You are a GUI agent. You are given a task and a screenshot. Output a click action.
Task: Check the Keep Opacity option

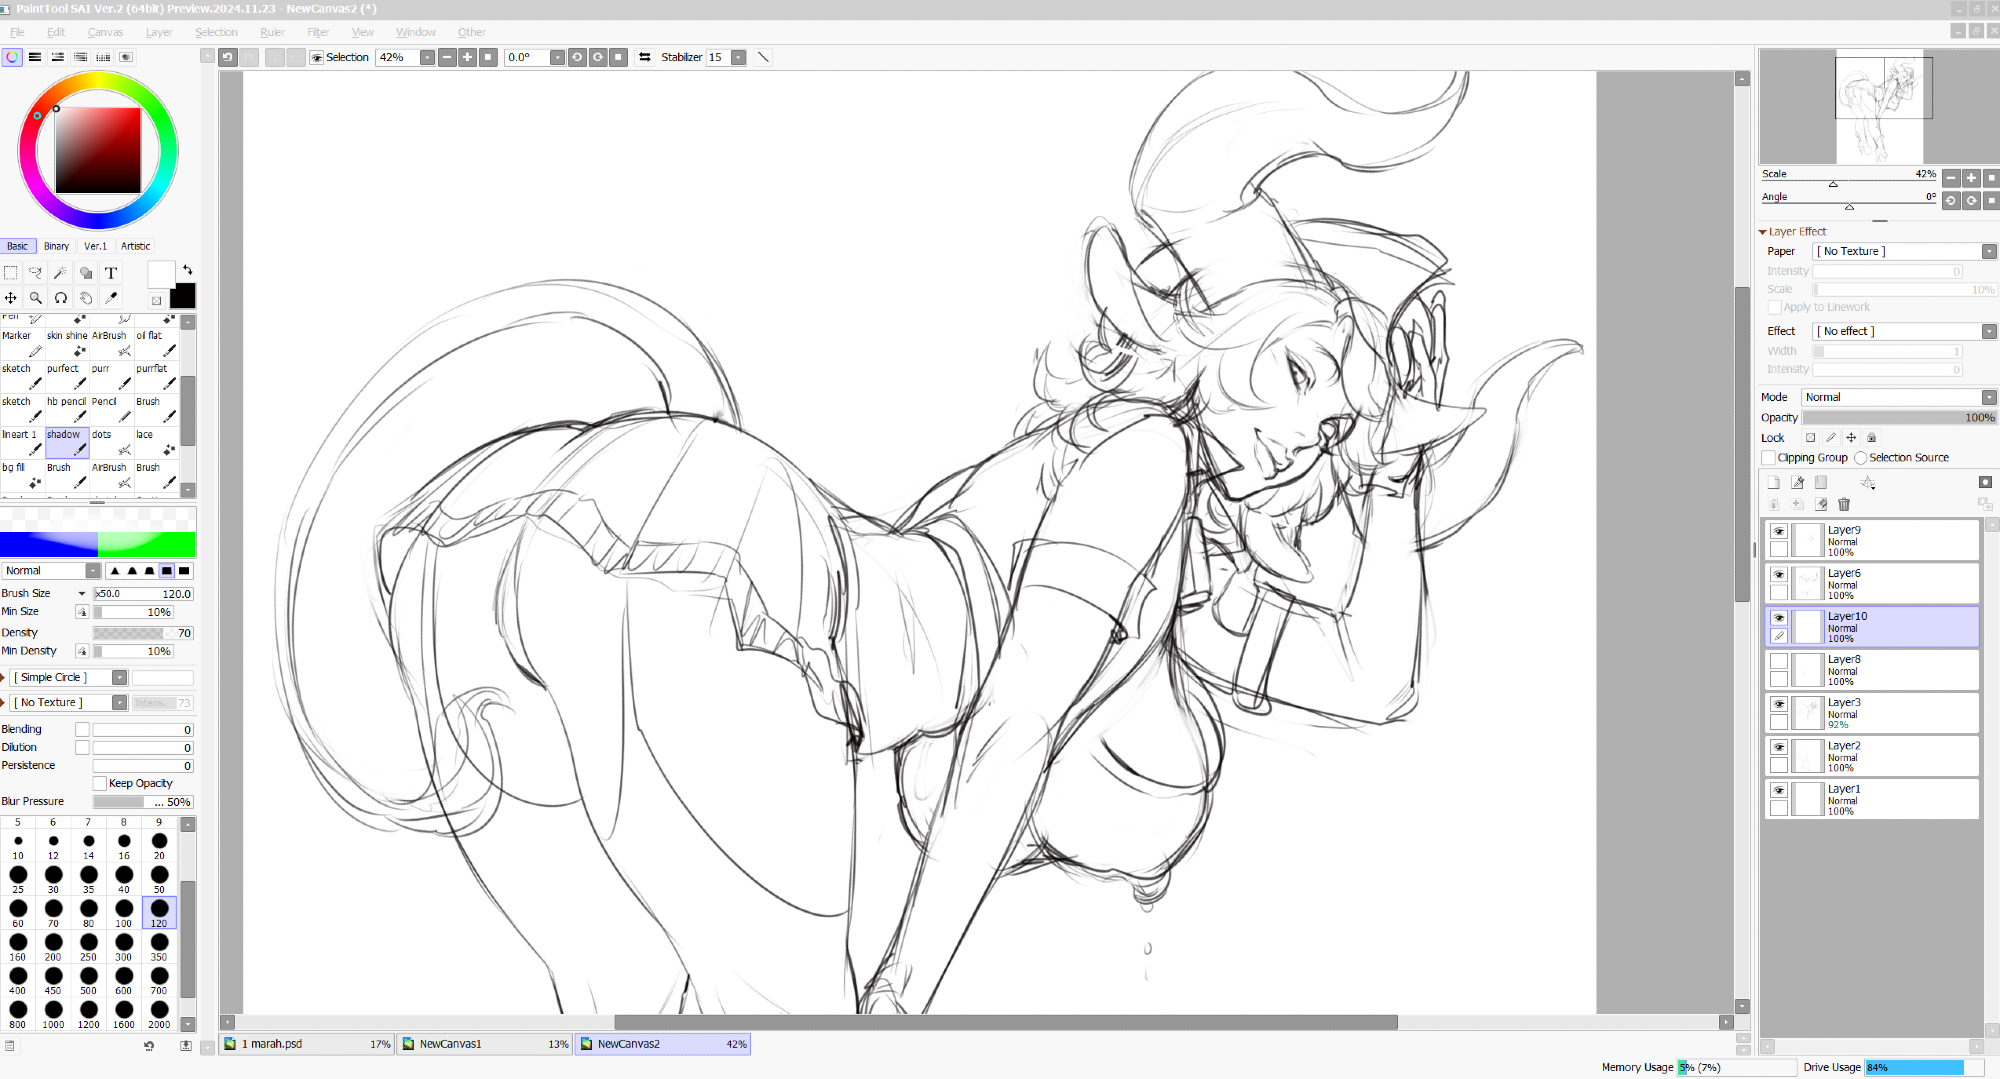(x=100, y=784)
